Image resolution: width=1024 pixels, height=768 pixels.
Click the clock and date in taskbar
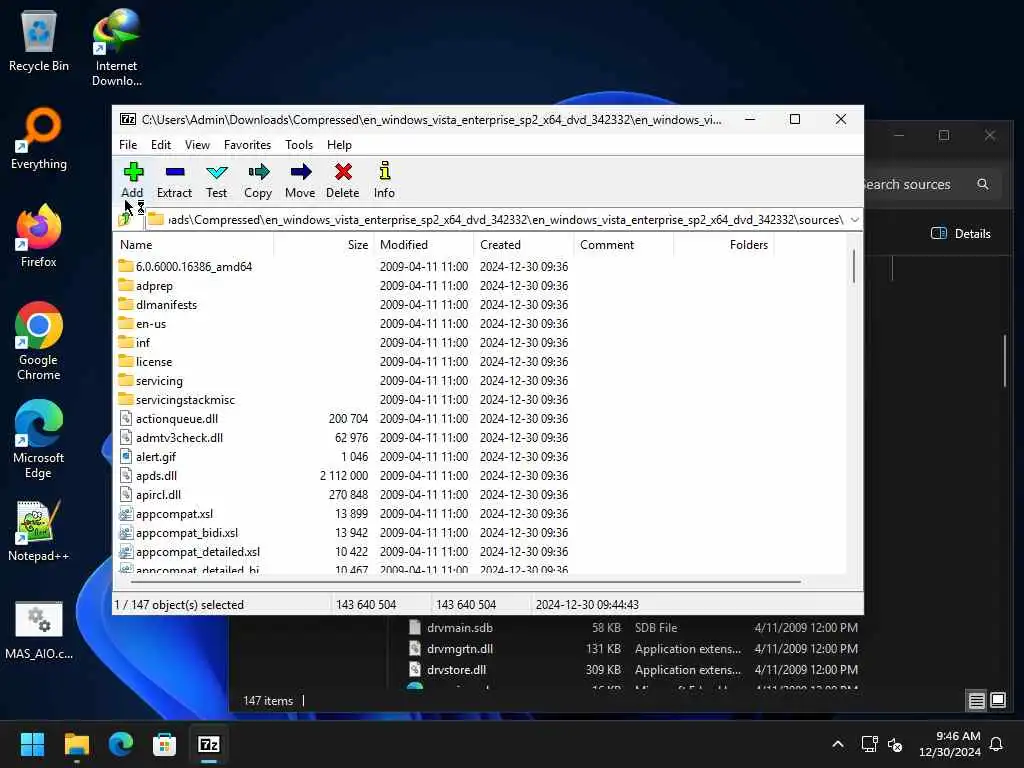coord(950,744)
